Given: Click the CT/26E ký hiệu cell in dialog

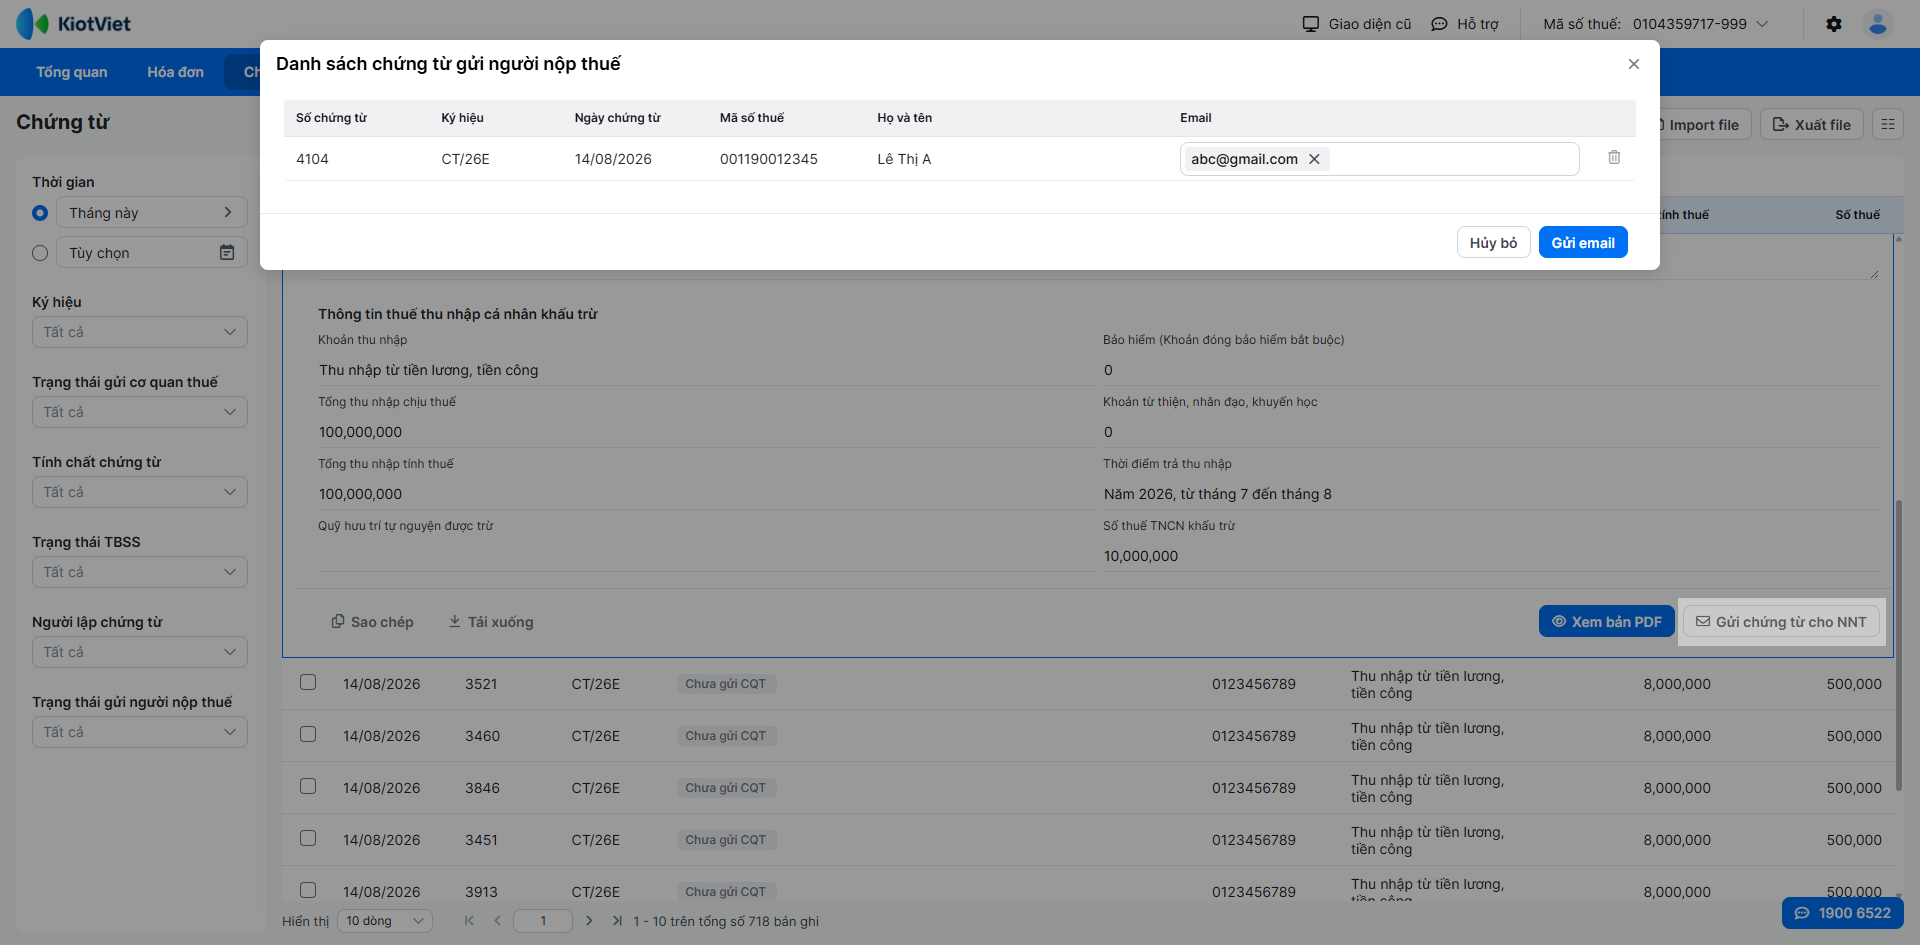Looking at the screenshot, I should tap(466, 159).
